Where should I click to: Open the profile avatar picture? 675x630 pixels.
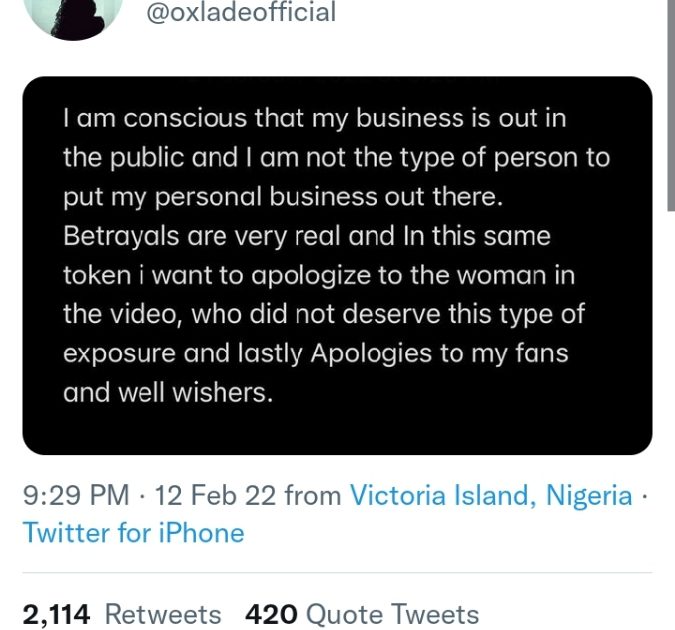point(71,15)
